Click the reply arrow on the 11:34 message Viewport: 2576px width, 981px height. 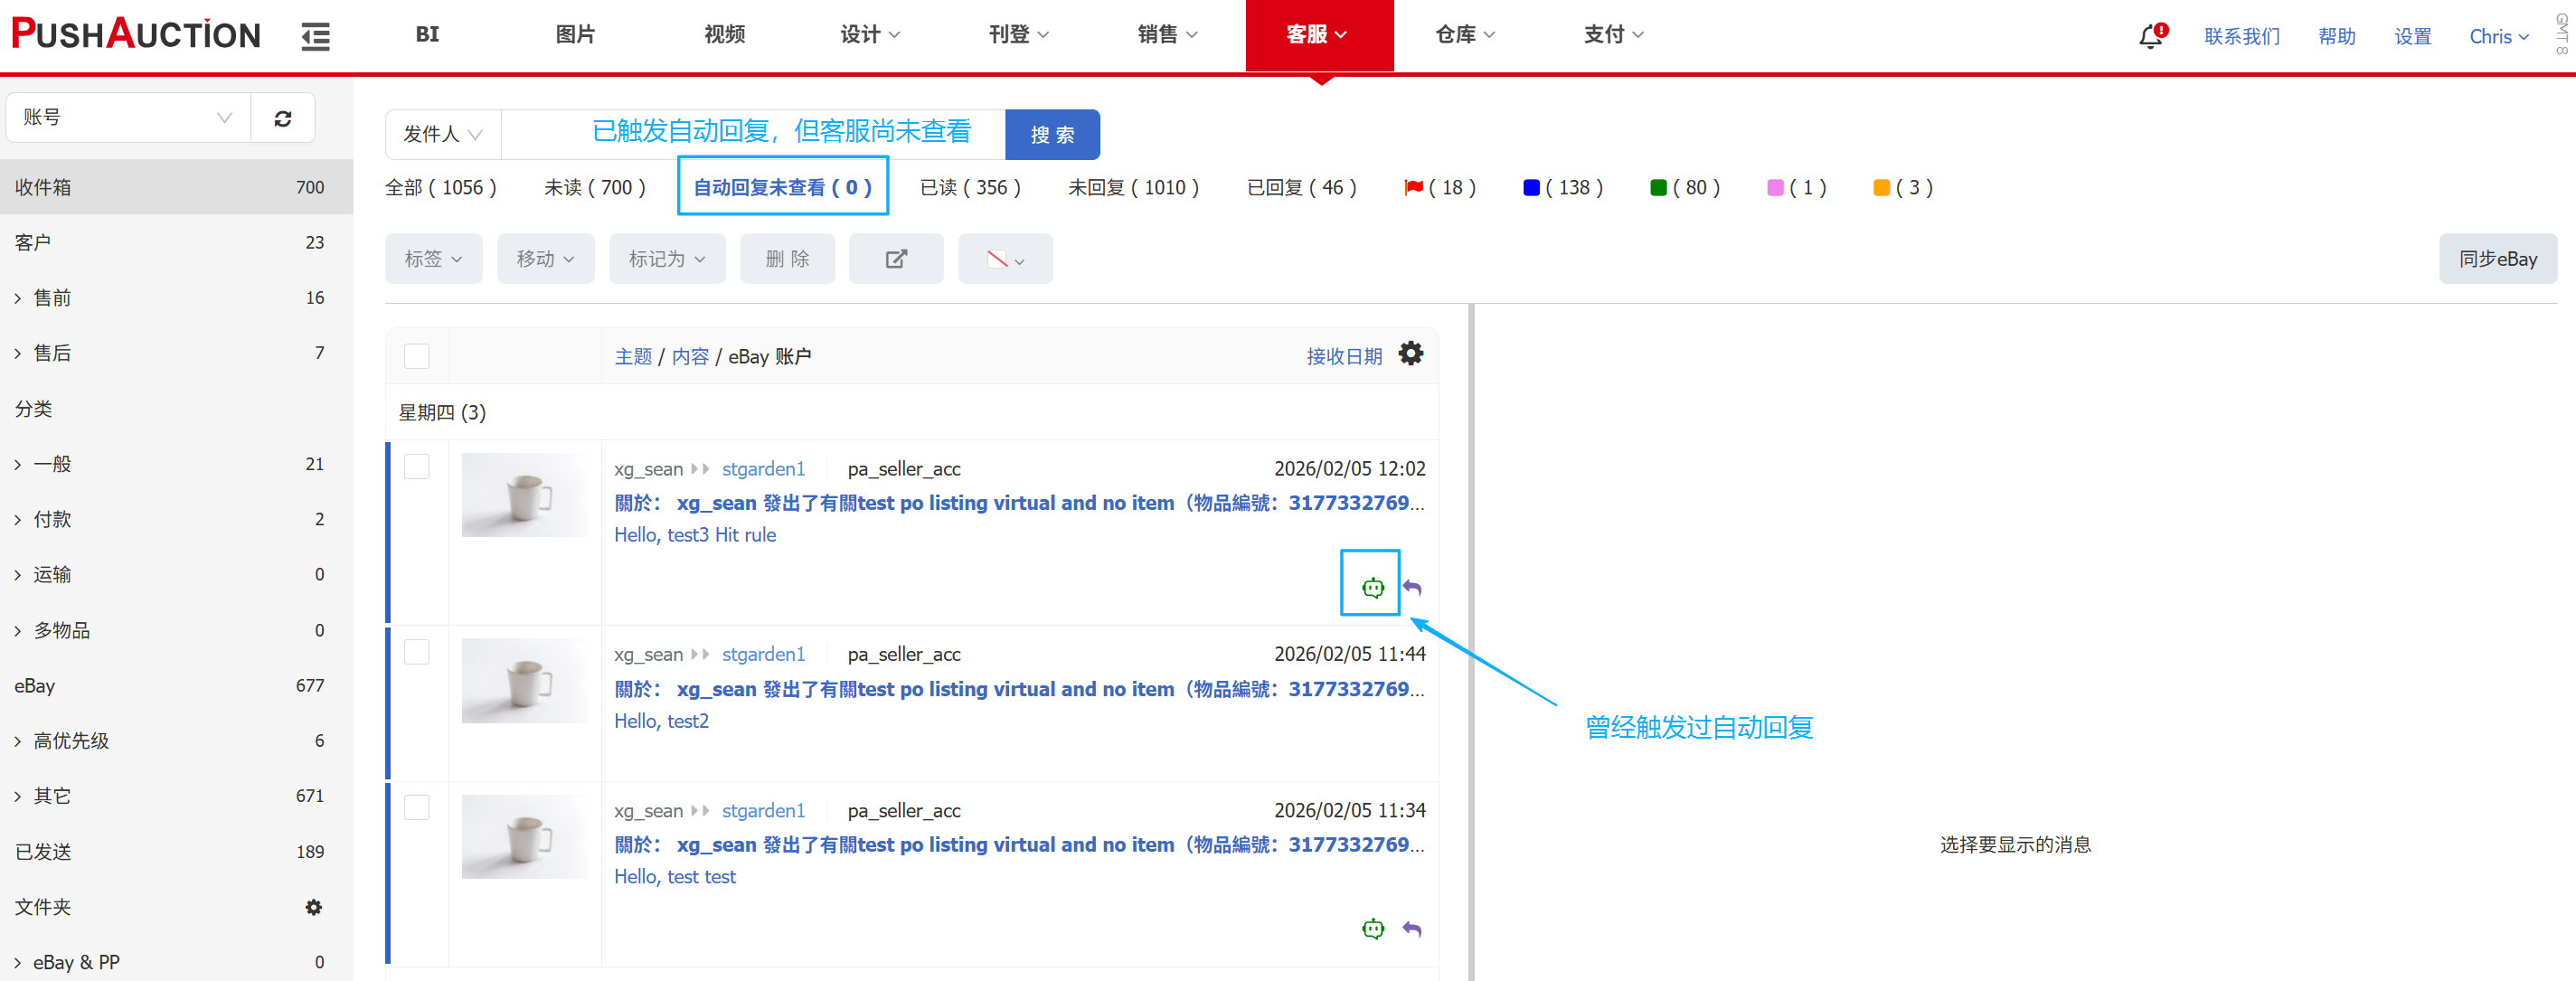[1411, 929]
